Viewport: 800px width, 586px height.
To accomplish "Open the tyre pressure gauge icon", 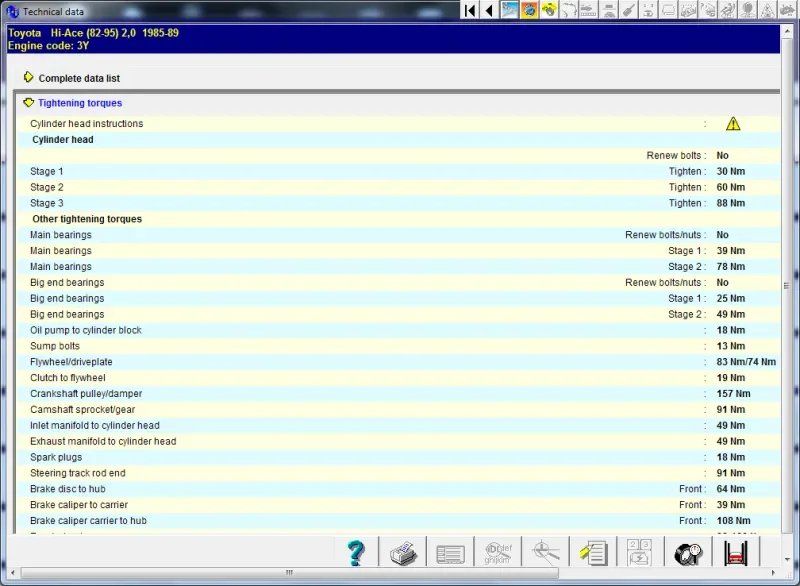I will click(688, 552).
